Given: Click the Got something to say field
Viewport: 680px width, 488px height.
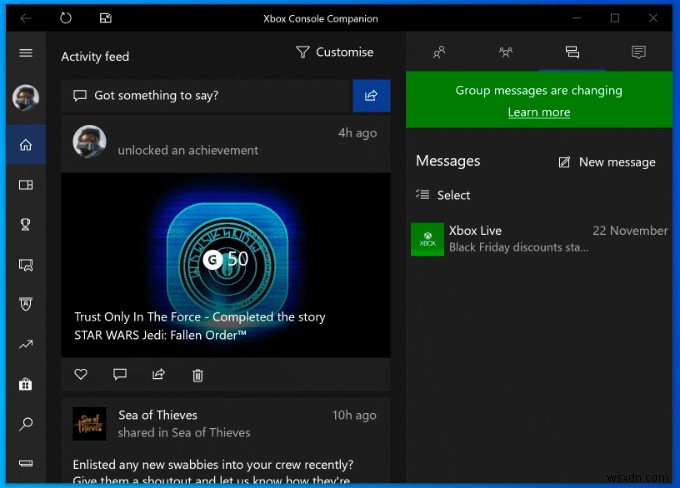Looking at the screenshot, I should (x=207, y=95).
